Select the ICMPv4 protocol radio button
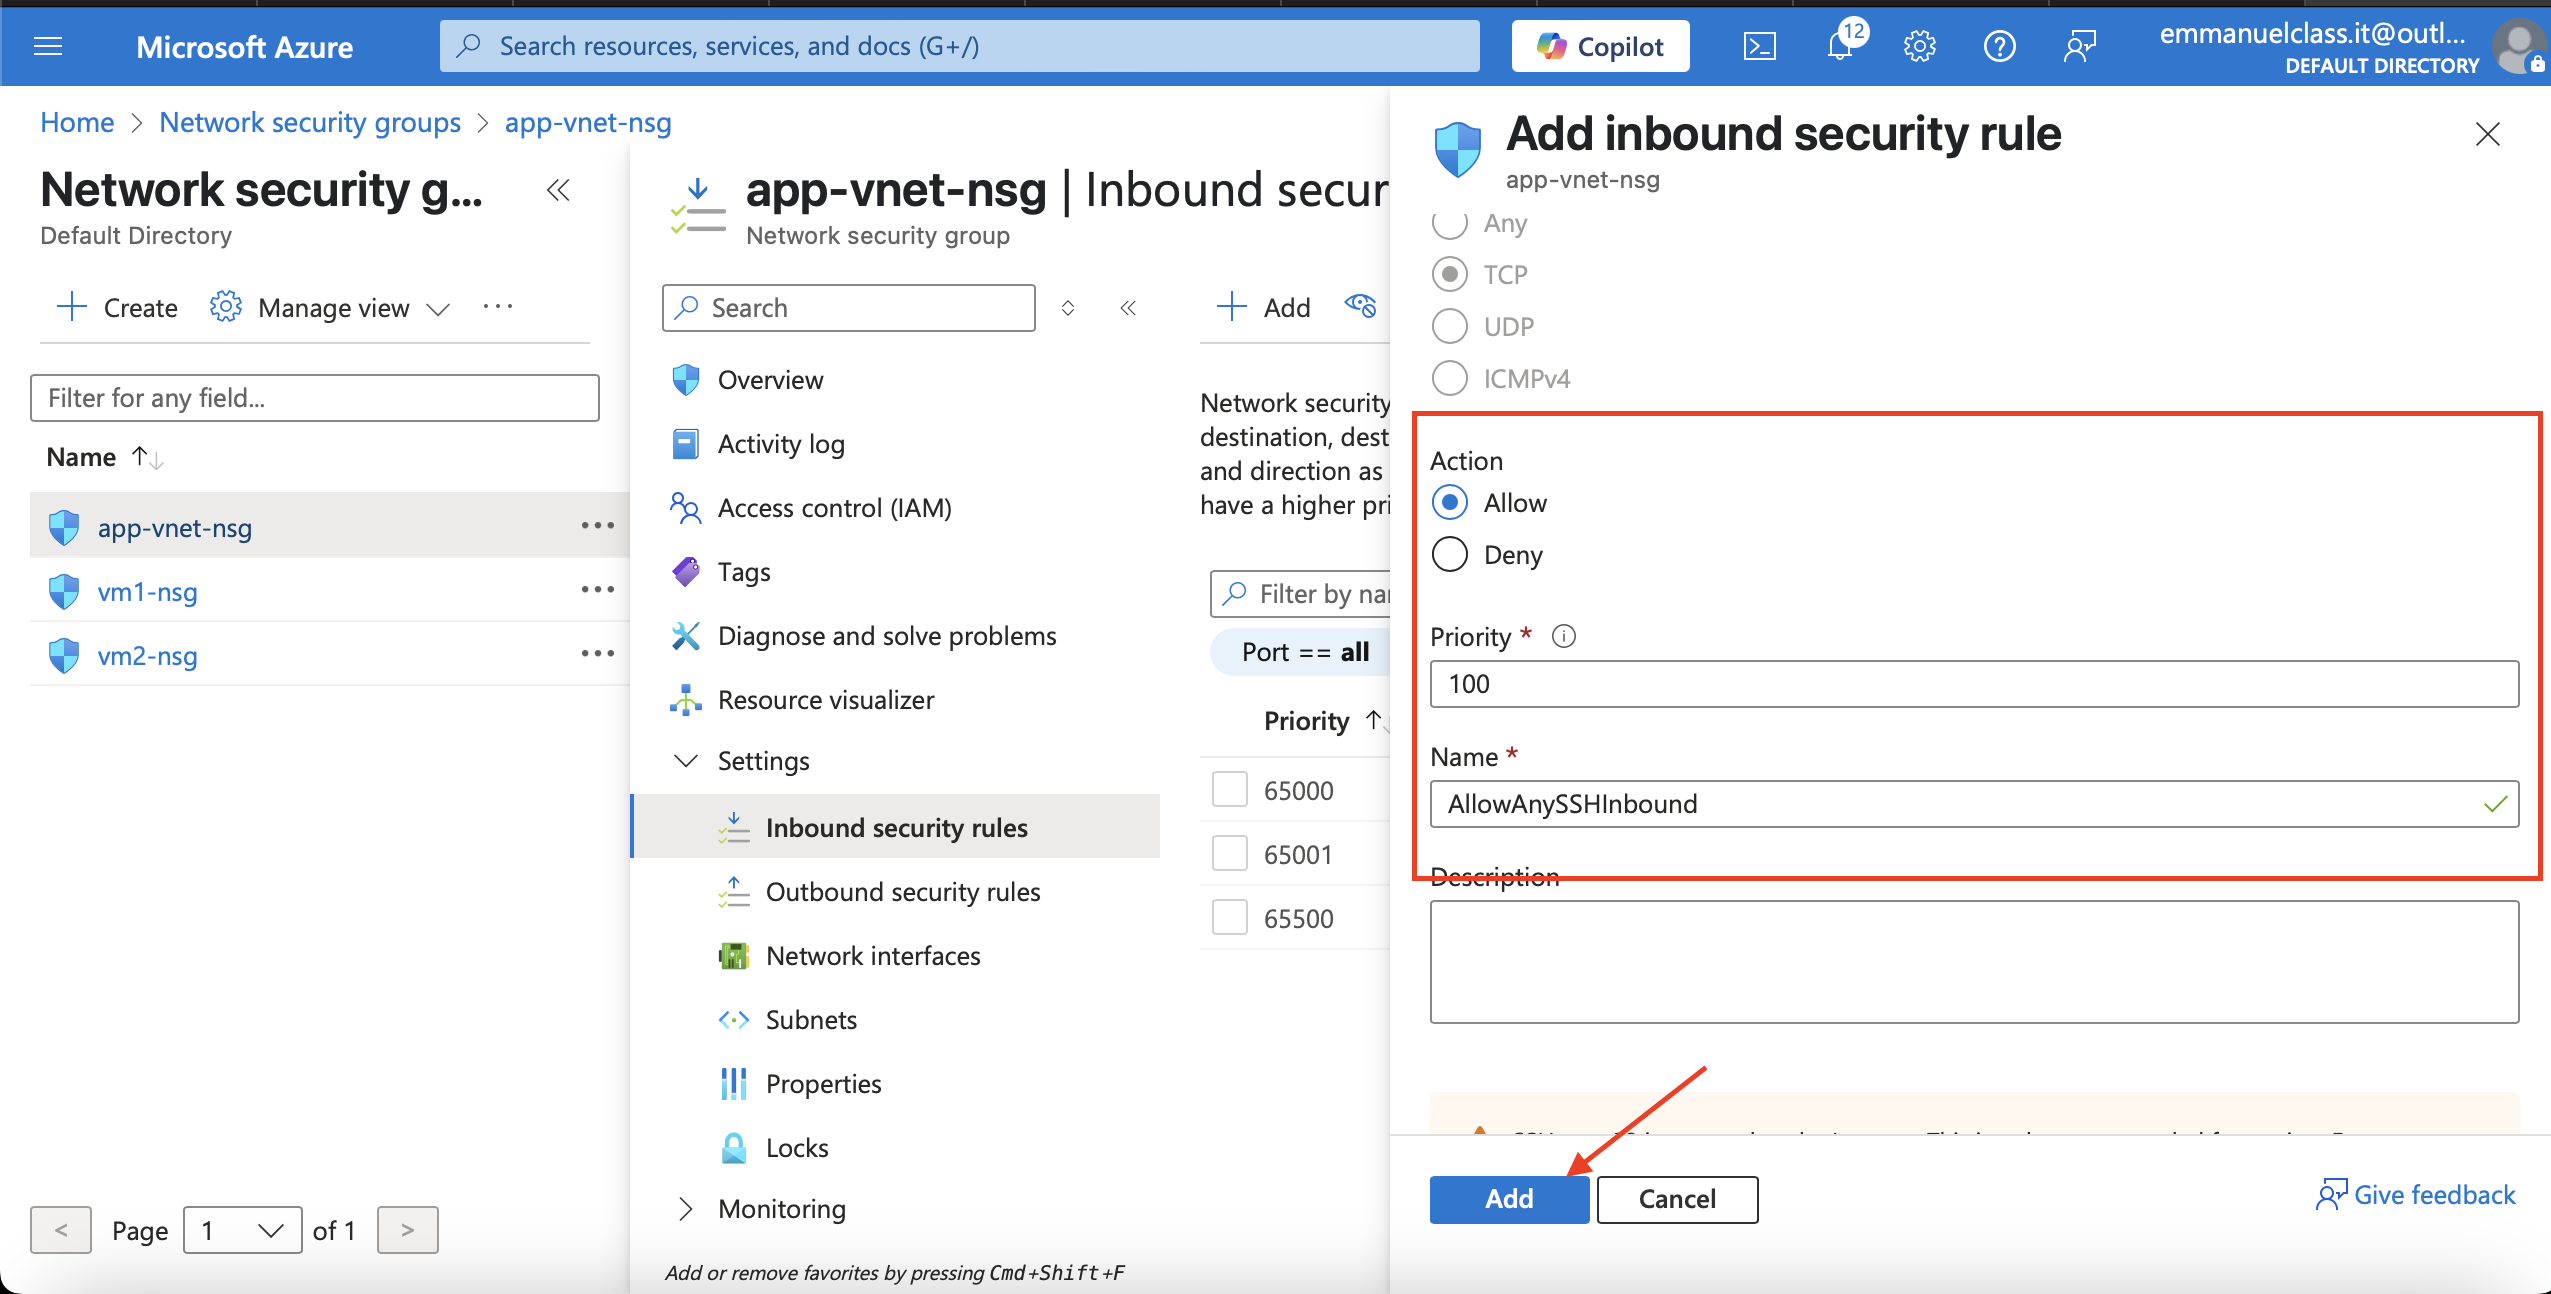2551x1294 pixels. [x=1450, y=378]
